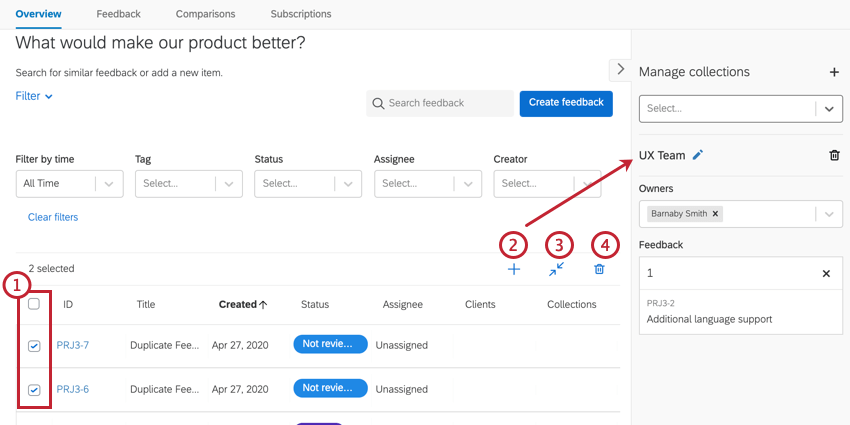Uncheck the PRJ3-7 row checkbox
850x425 pixels.
tap(34, 345)
